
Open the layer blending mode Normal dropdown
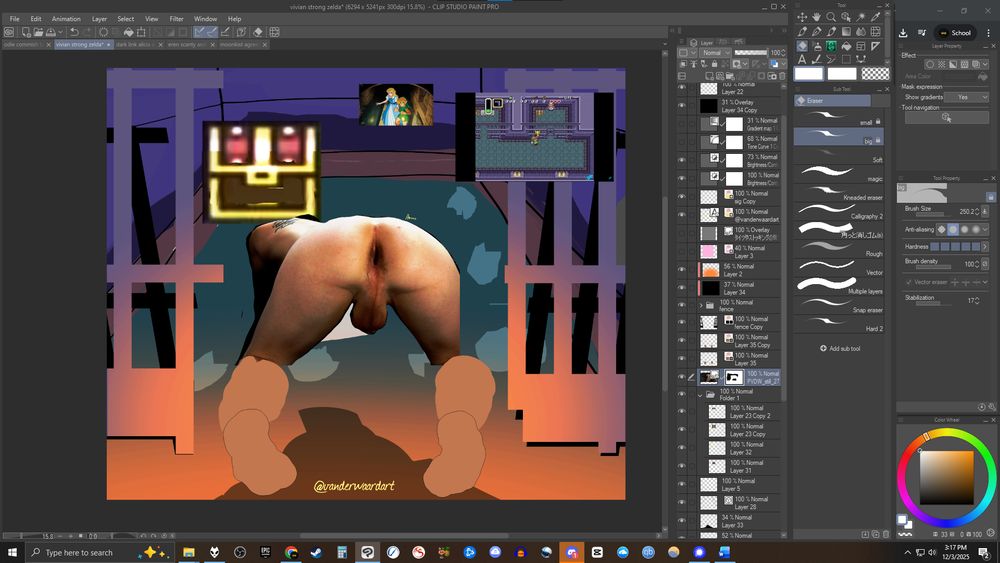[715, 53]
